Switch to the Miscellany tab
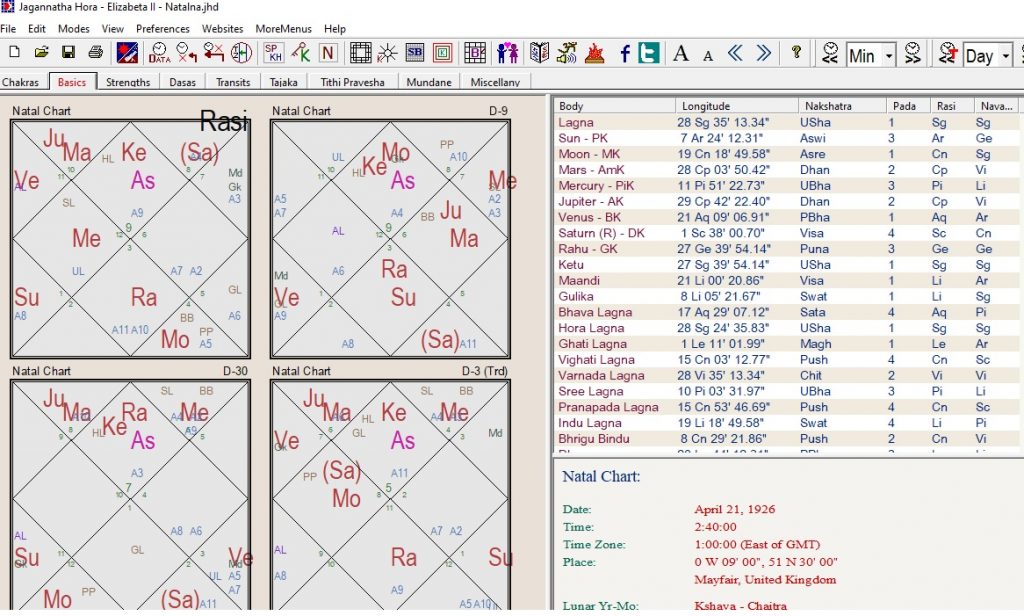This screenshot has height=616, width=1024. [x=495, y=82]
